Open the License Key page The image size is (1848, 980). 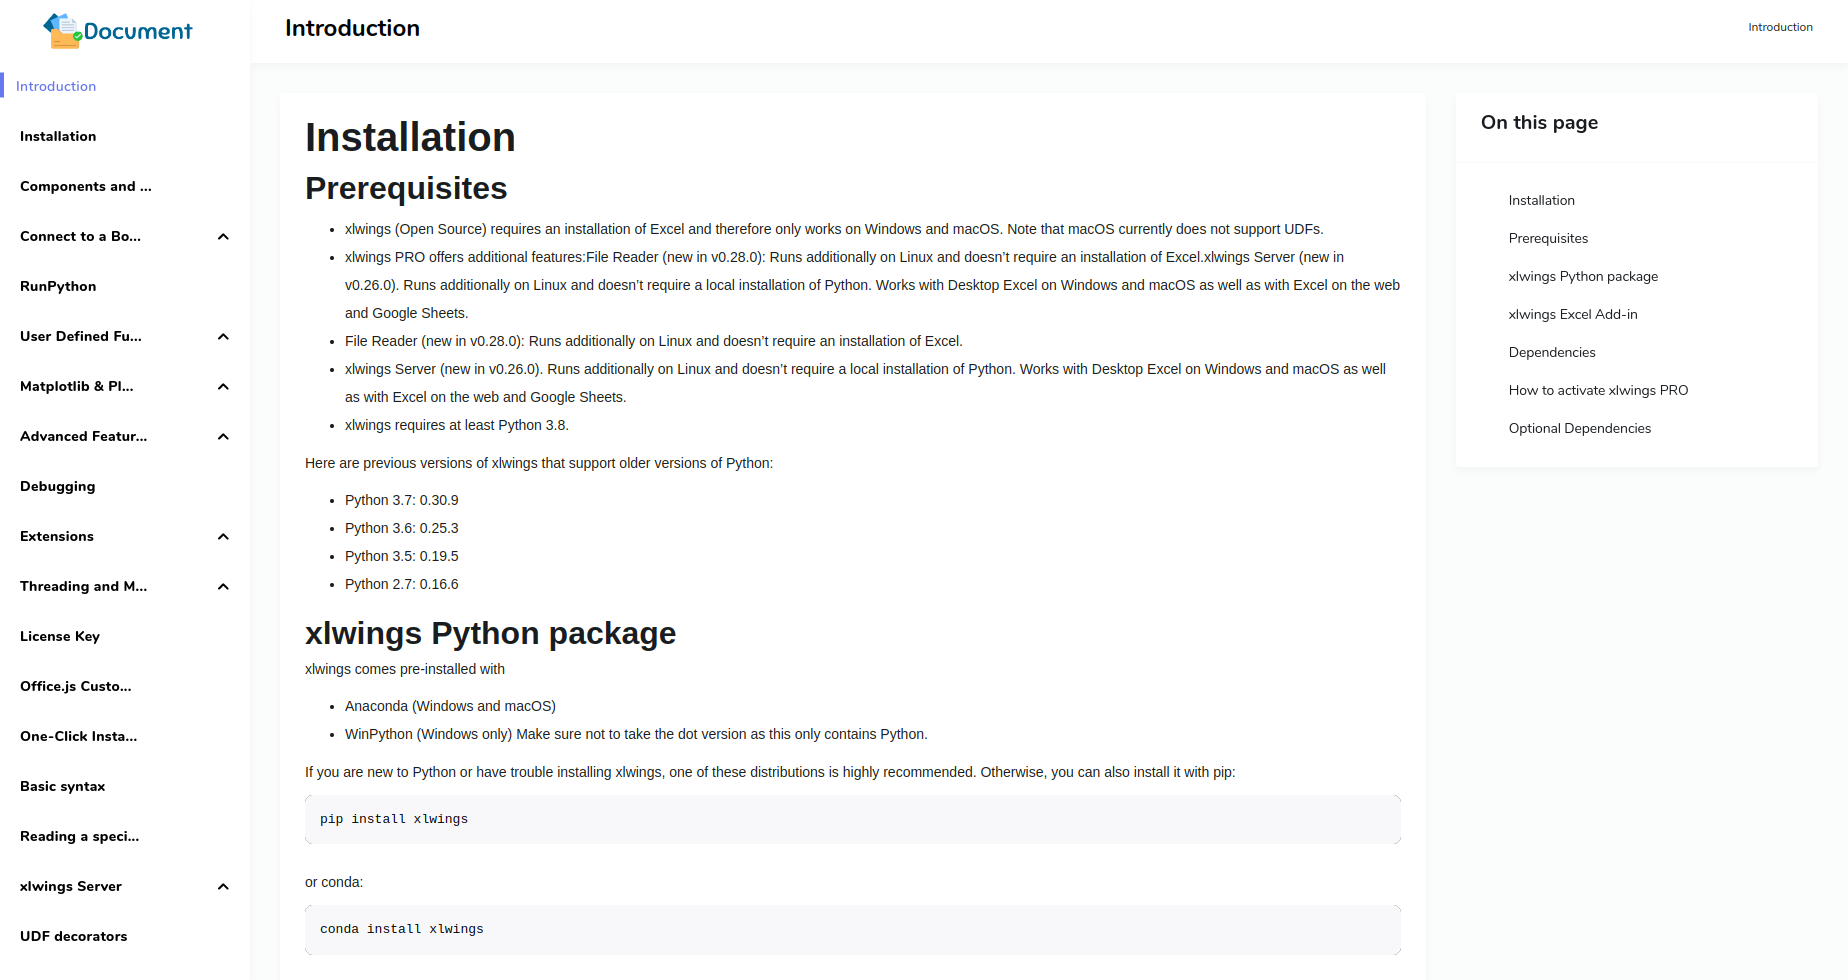(60, 636)
